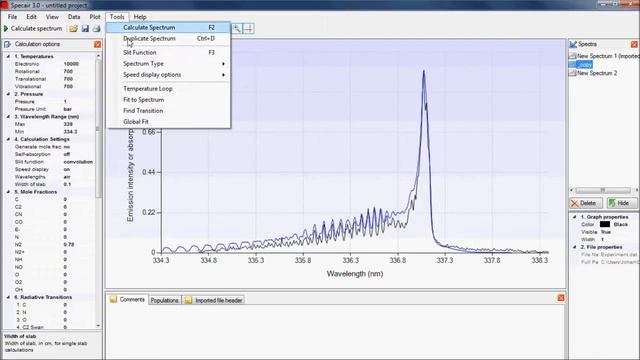Click the Spectra list horizontal scrollbar thumb
Viewport: 640px width, 360px height.
[603, 191]
